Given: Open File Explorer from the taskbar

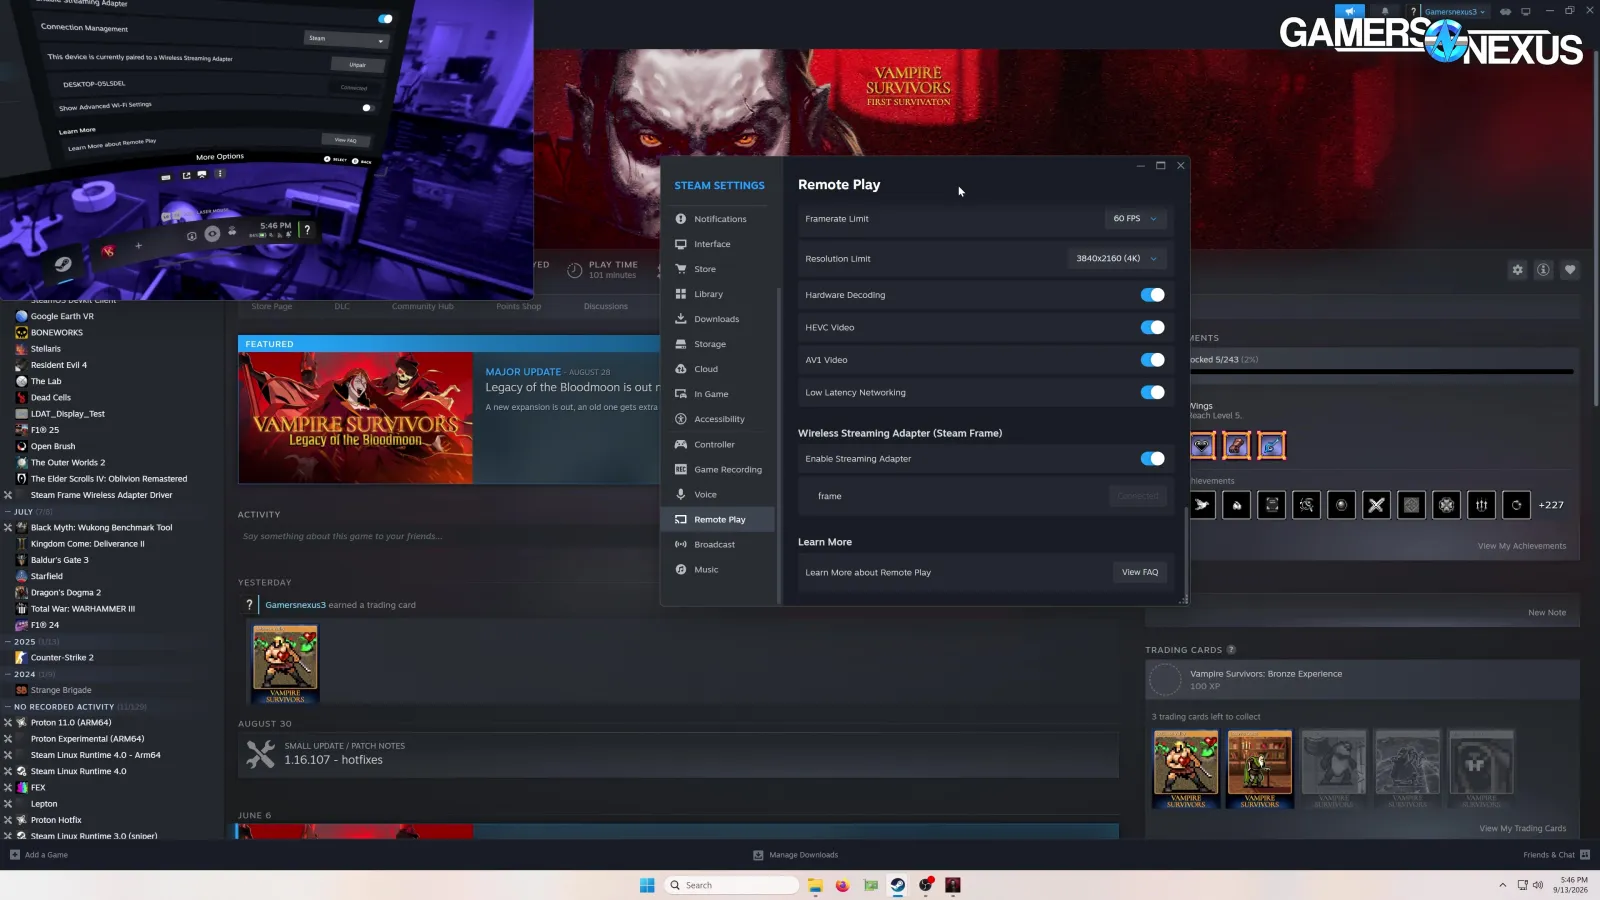Looking at the screenshot, I should [815, 885].
